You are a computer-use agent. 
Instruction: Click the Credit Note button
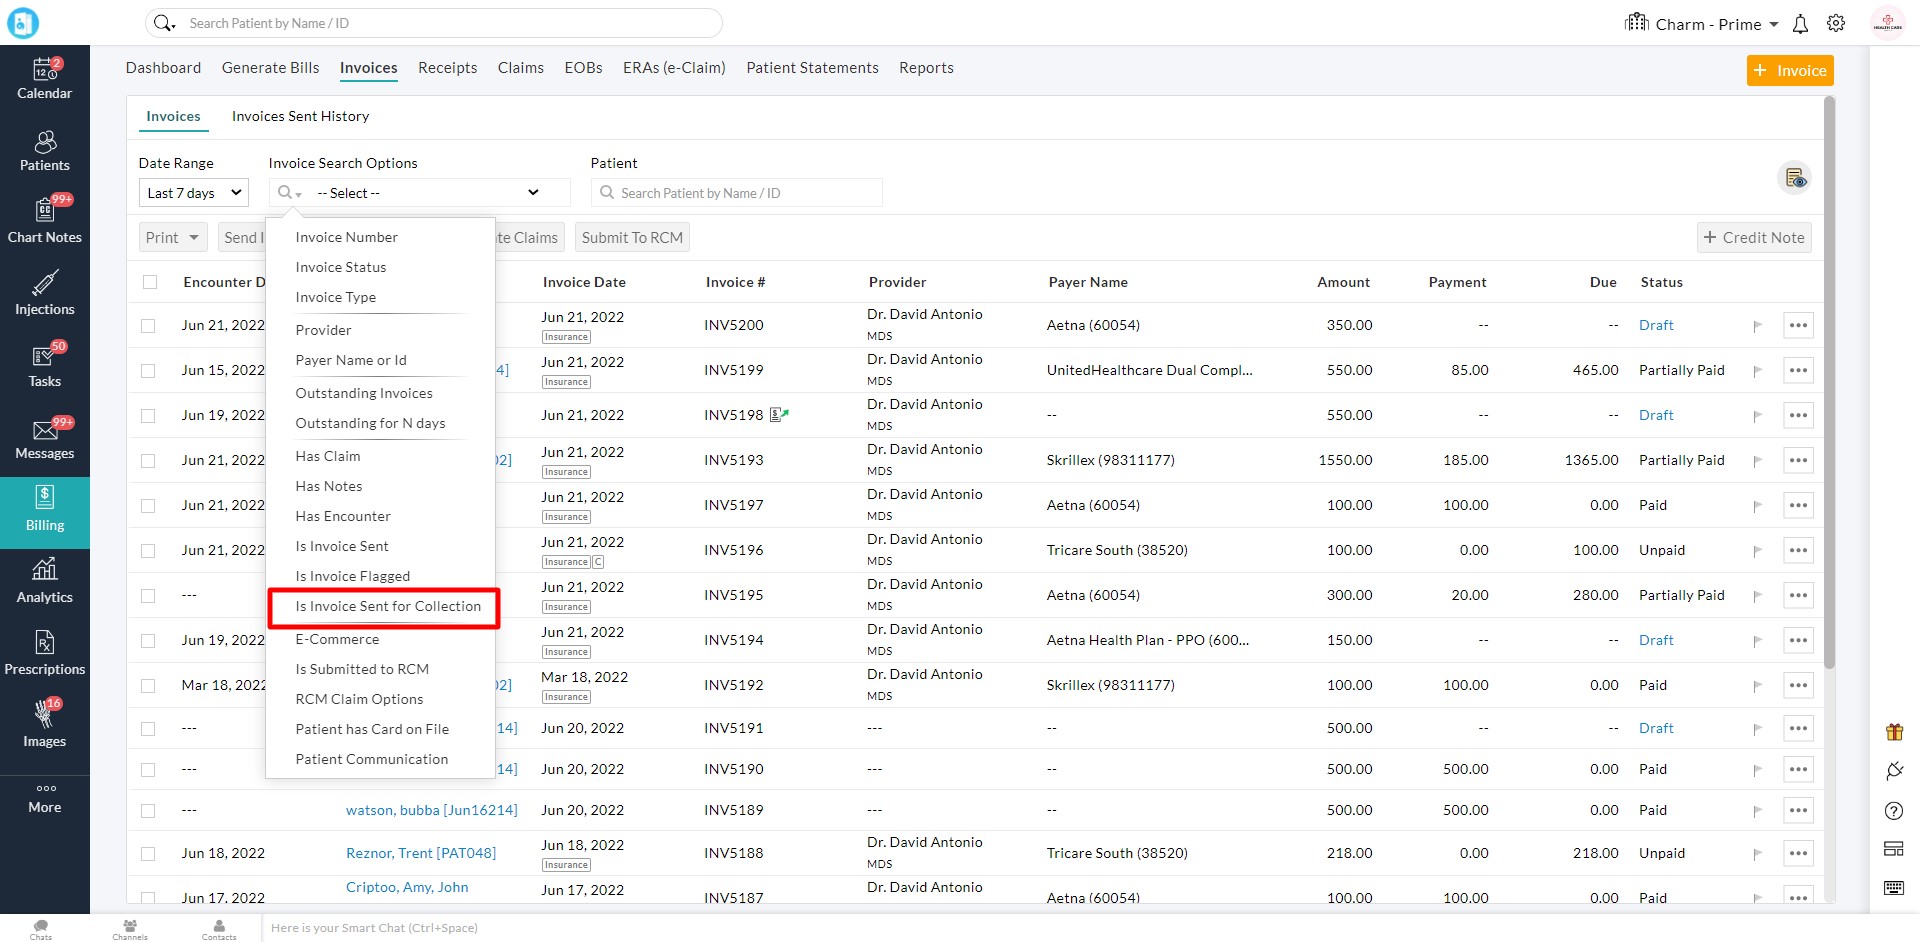(x=1754, y=237)
